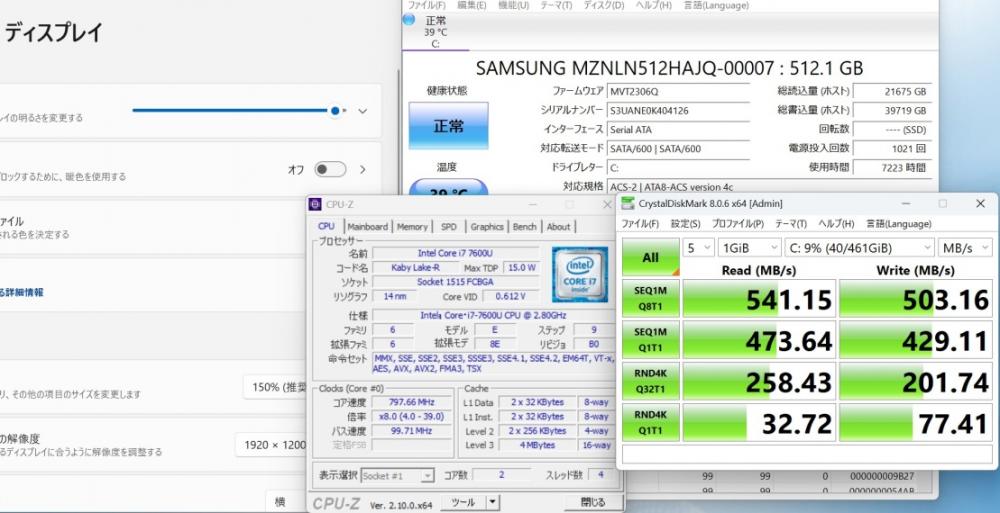Click the total host reads 21675 GB value
Viewport: 1000px width, 513px height.
(892, 91)
